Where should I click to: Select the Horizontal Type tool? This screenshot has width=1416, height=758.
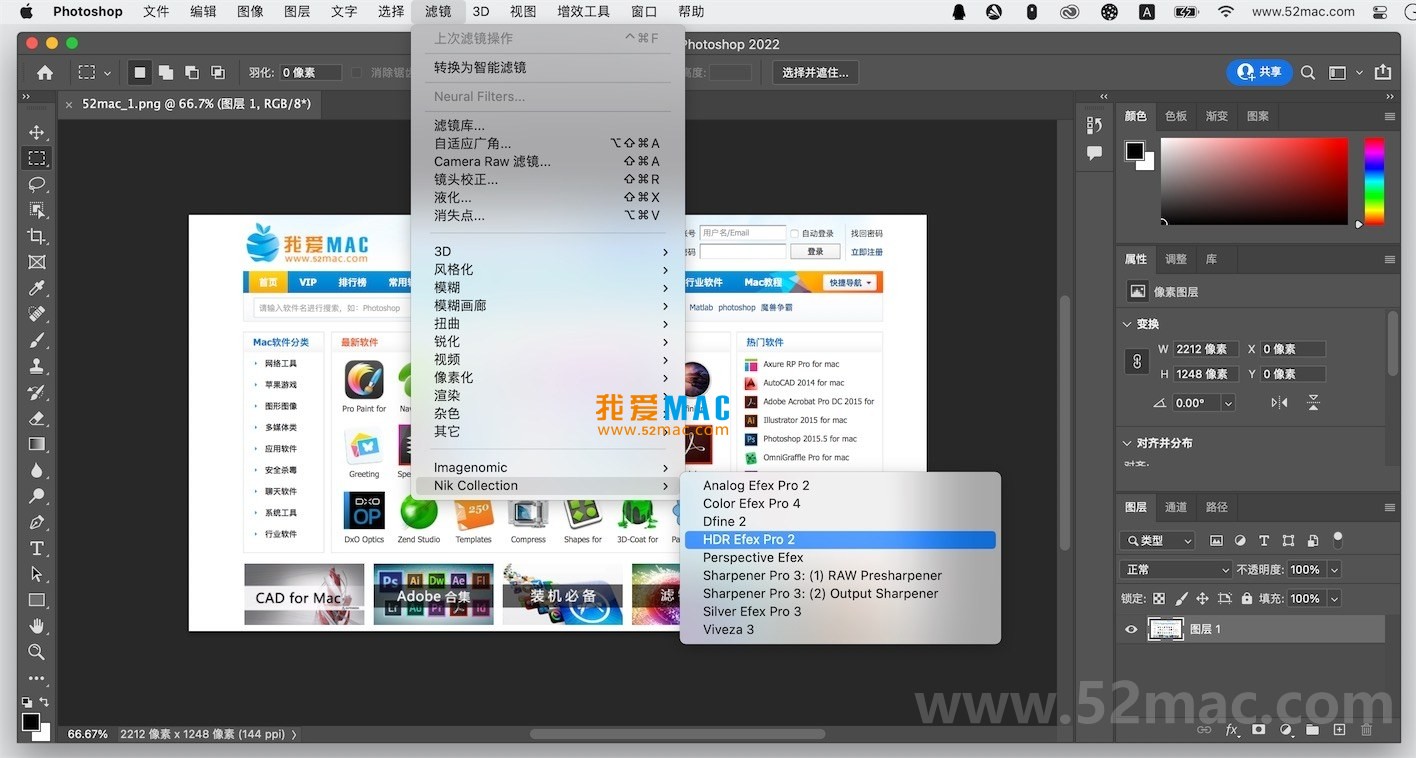point(36,548)
